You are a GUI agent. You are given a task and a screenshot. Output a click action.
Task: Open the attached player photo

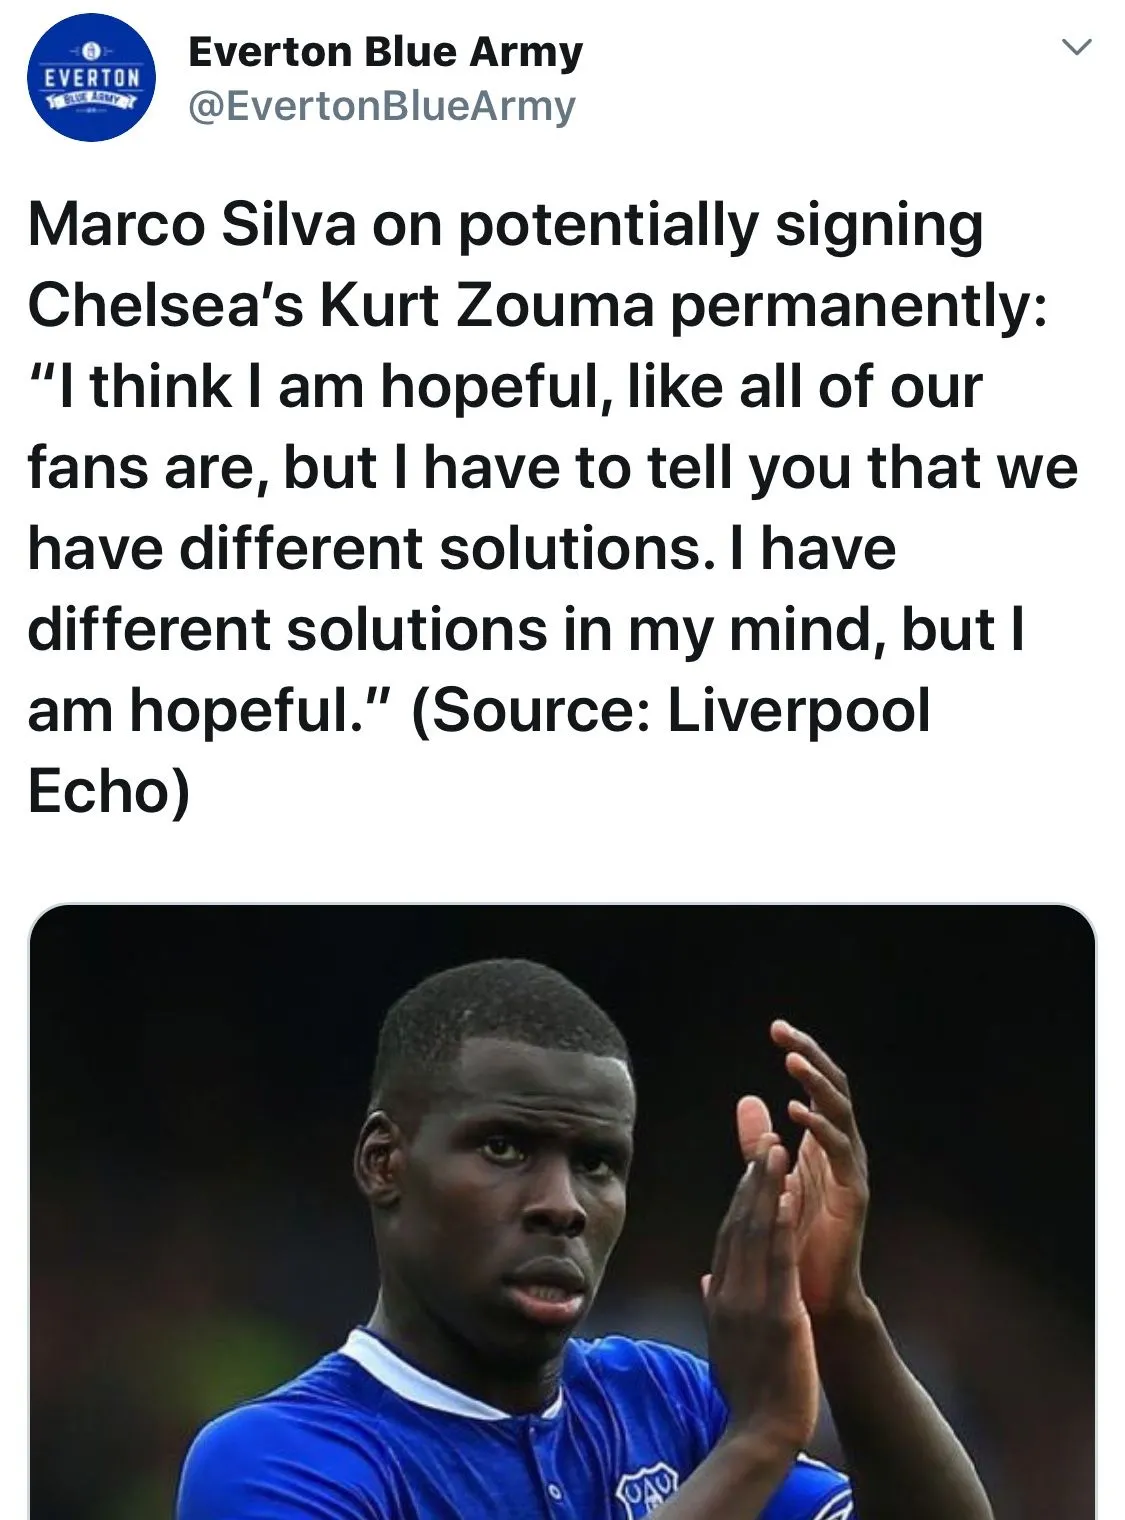coord(562,1210)
